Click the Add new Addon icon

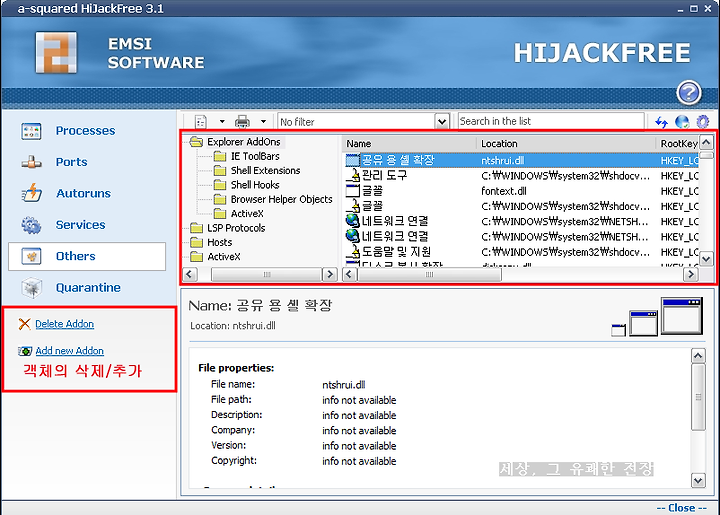coord(25,351)
